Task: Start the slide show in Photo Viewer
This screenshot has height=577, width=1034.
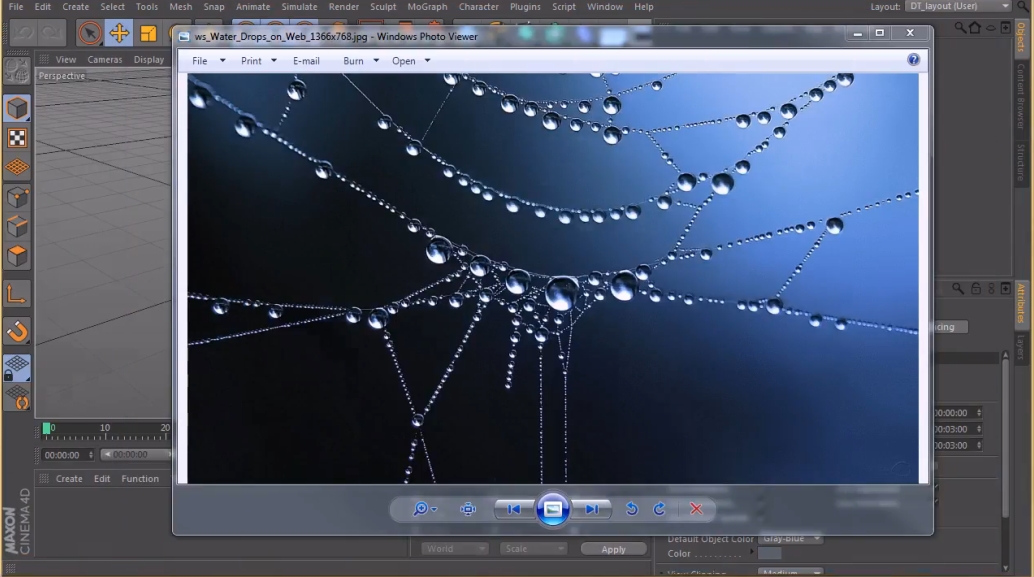Action: pos(553,509)
